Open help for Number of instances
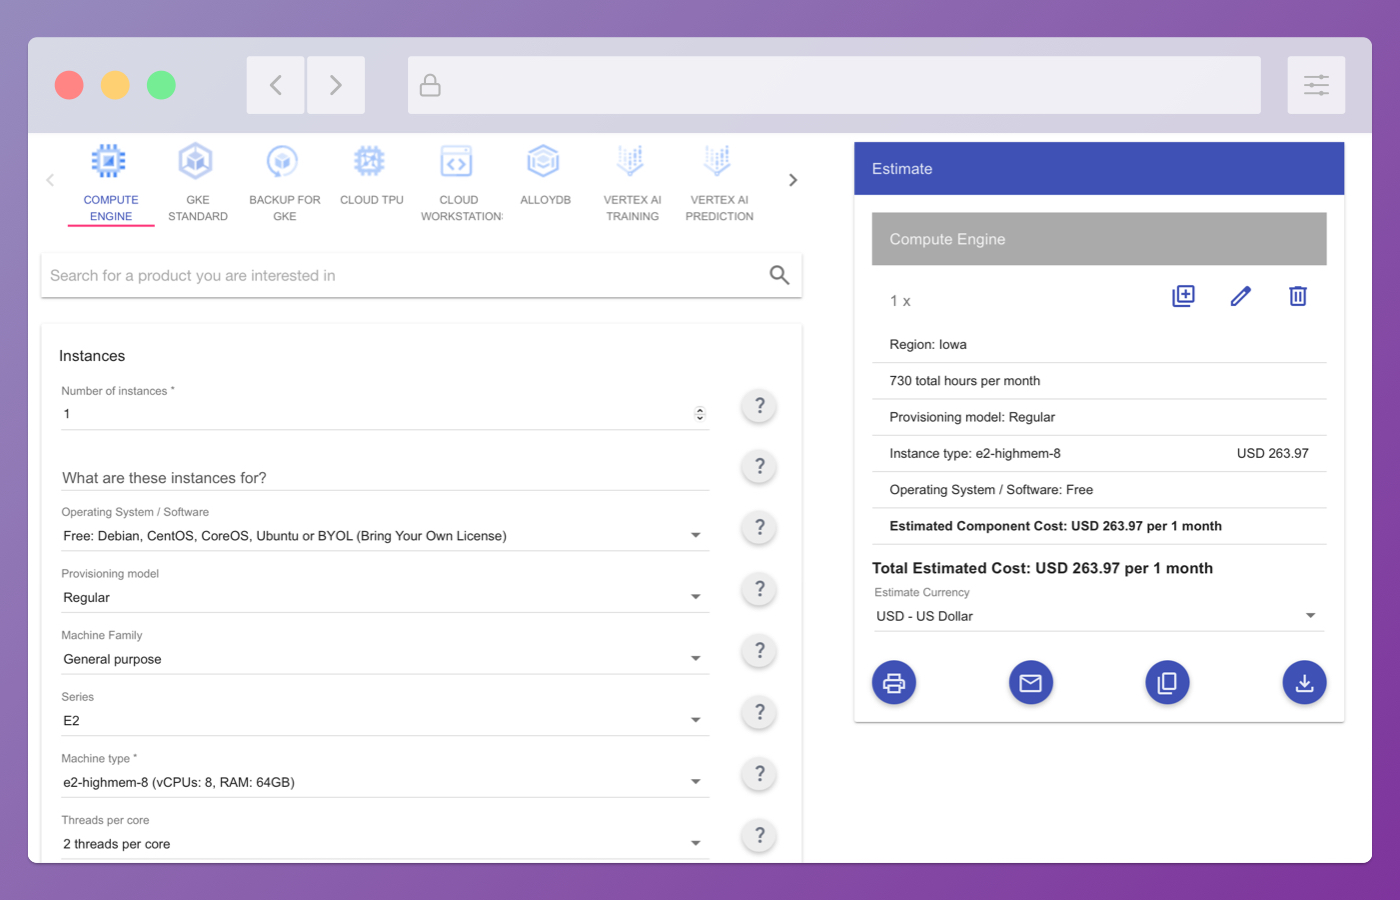The image size is (1400, 900). tap(760, 406)
